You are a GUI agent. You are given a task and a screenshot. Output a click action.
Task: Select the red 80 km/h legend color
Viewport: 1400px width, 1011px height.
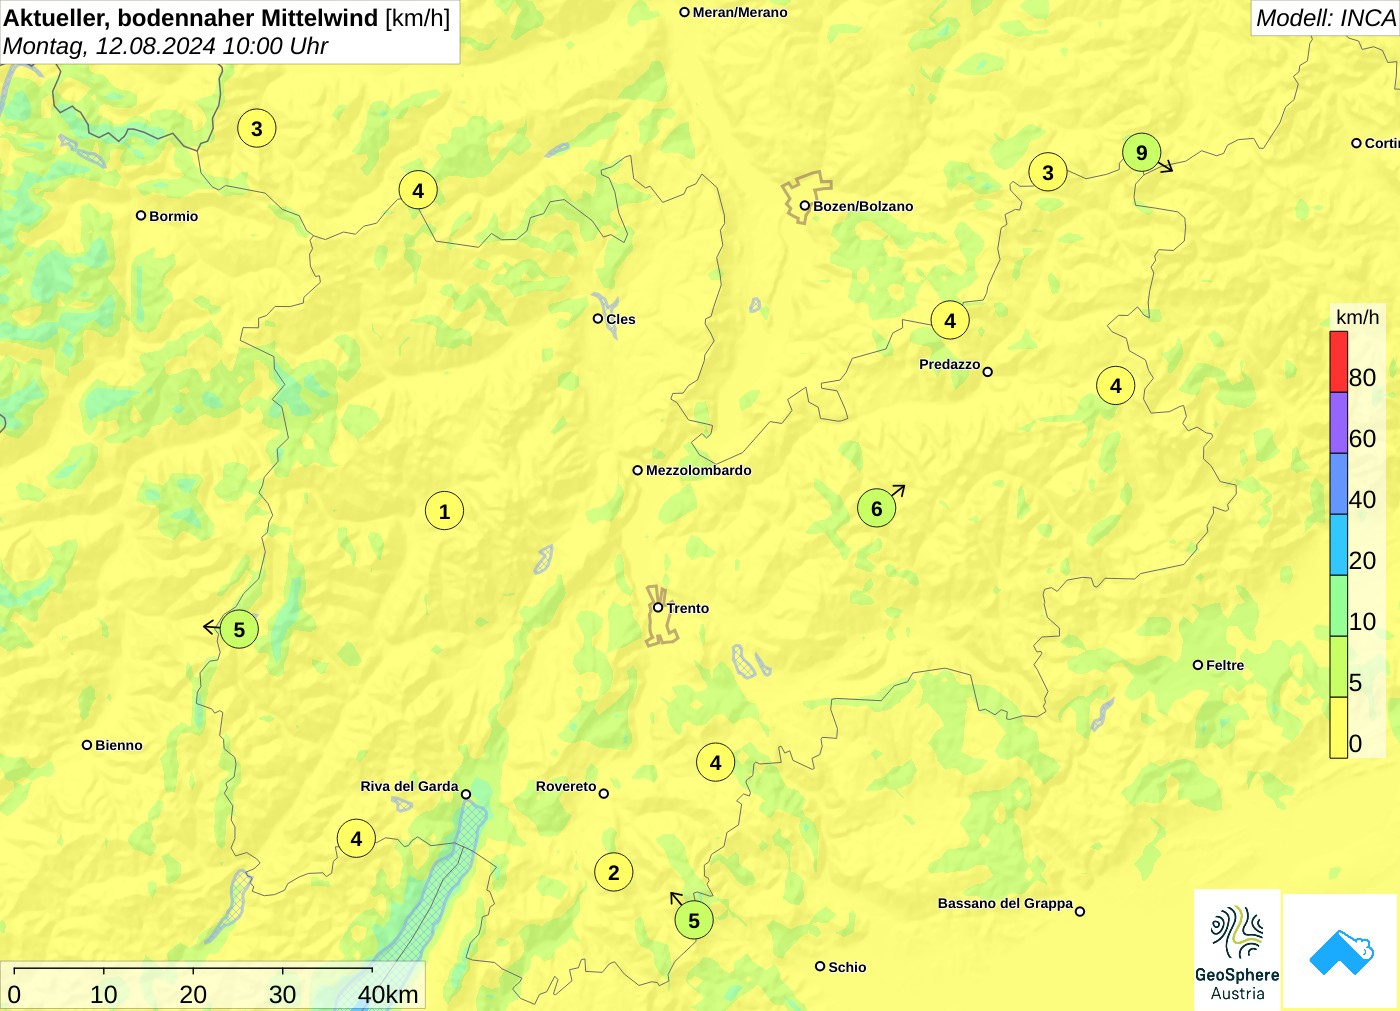(x=1338, y=362)
